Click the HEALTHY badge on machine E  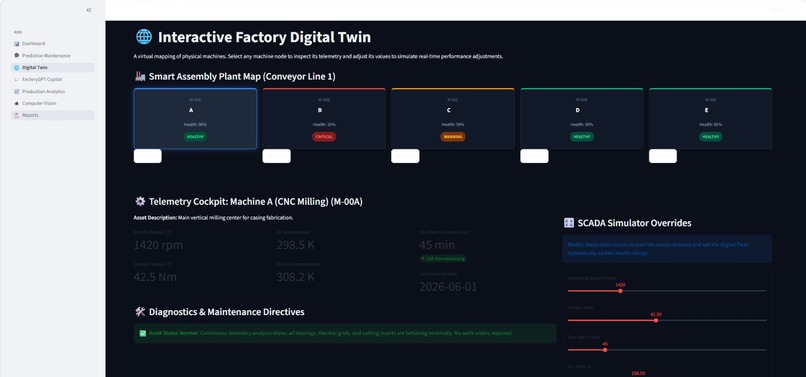pos(710,137)
